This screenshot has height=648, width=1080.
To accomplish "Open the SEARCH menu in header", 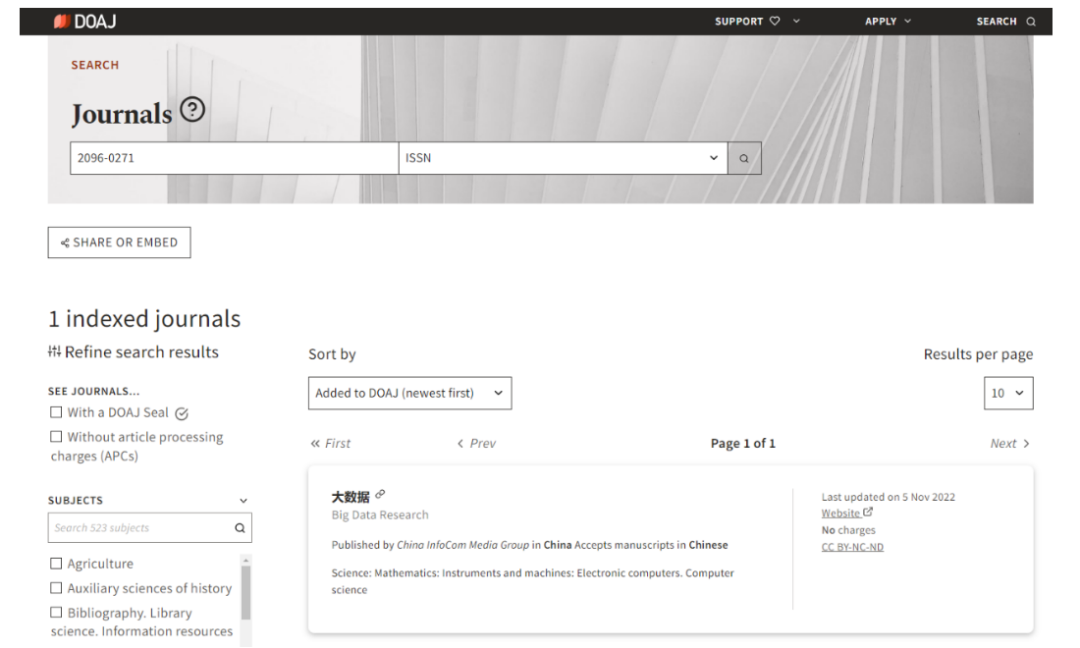I will click(x=1006, y=21).
